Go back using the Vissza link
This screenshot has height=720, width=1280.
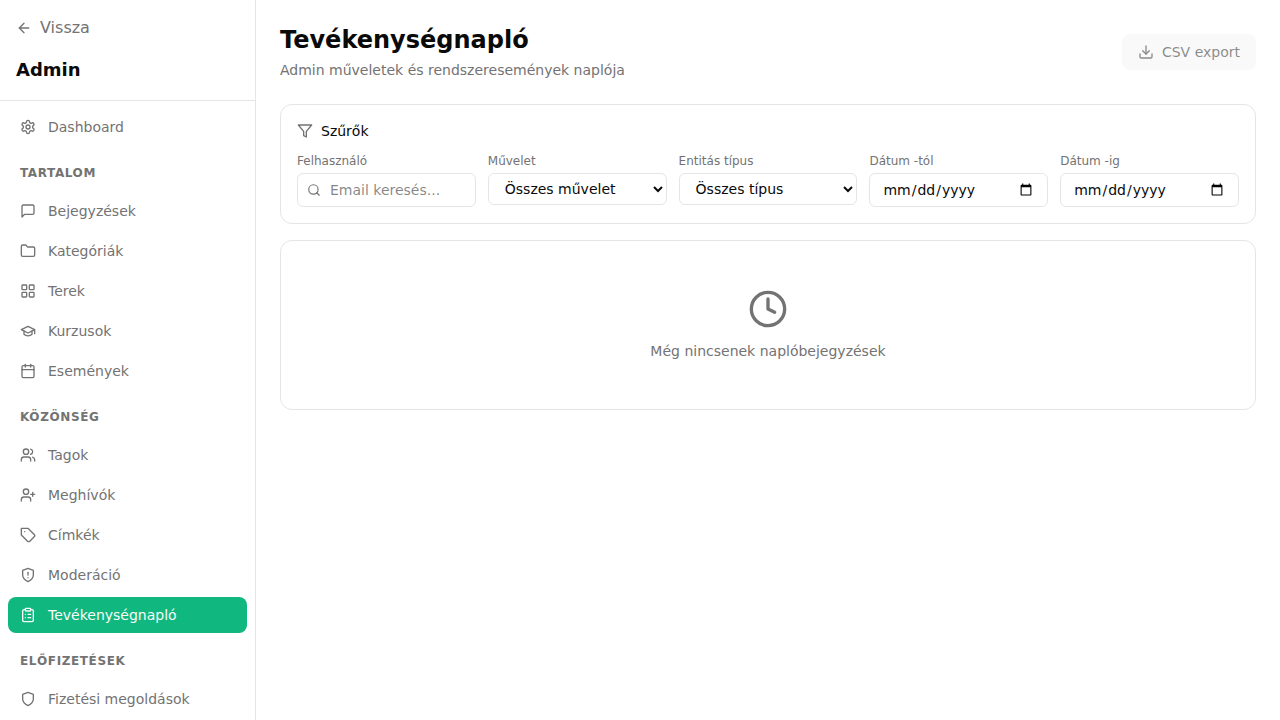[53, 27]
